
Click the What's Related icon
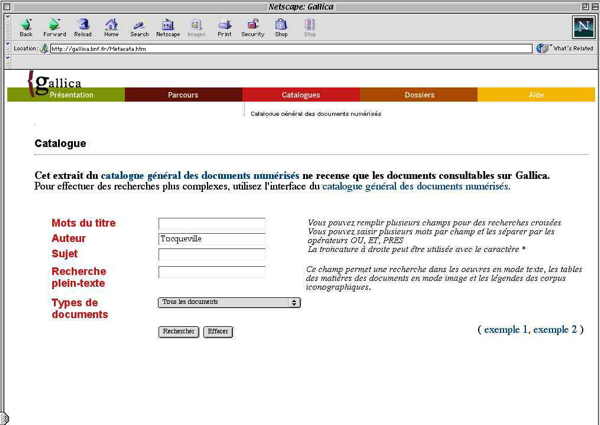tap(564, 49)
